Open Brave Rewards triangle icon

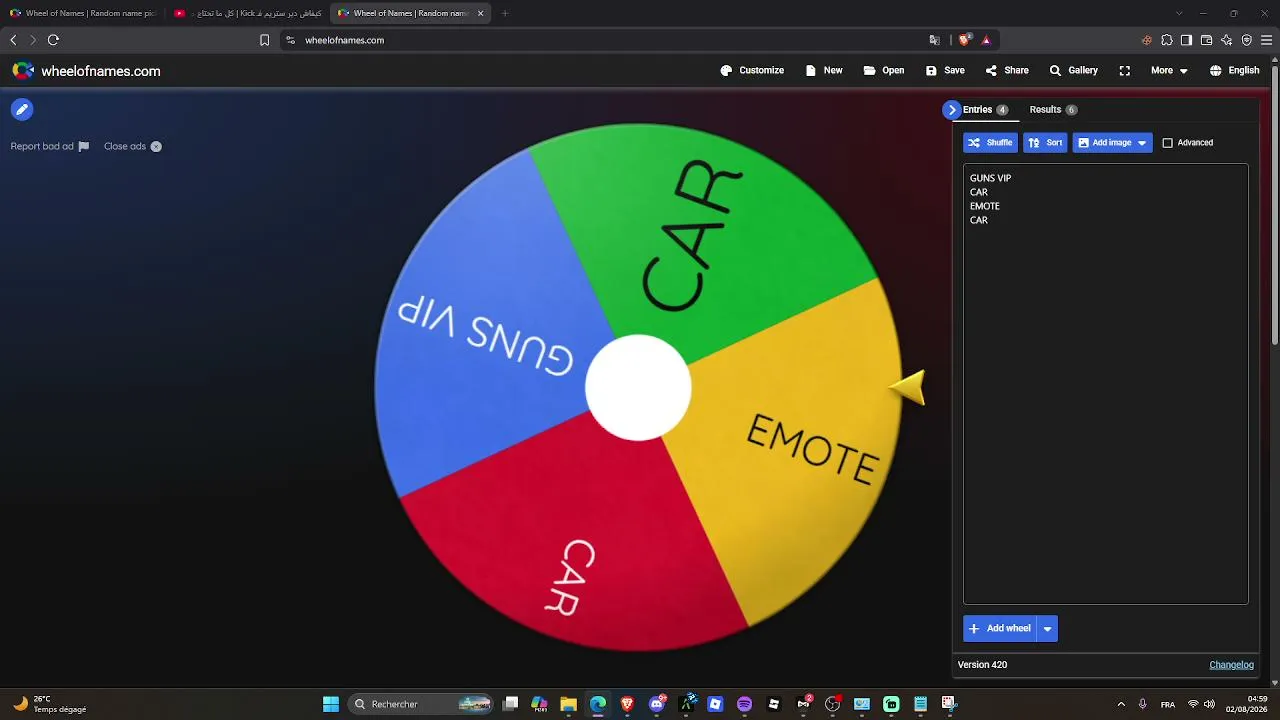986,40
